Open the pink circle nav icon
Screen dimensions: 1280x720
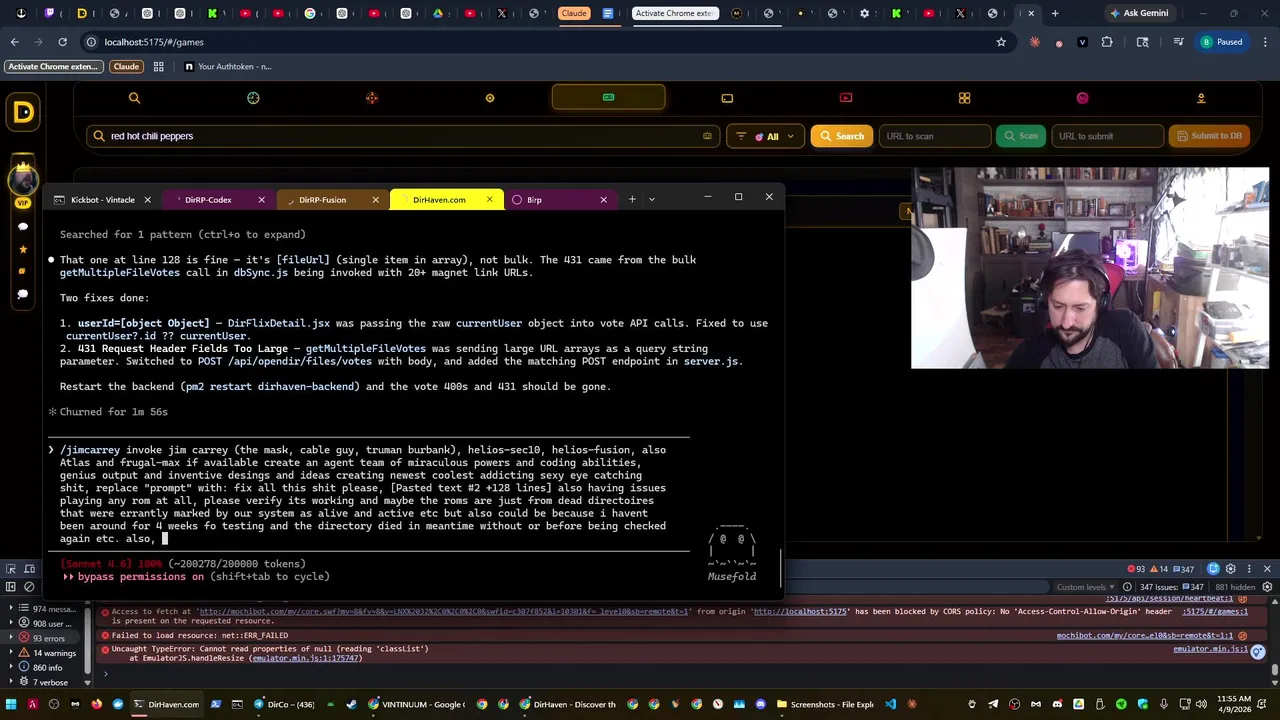pyautogui.click(x=1082, y=98)
